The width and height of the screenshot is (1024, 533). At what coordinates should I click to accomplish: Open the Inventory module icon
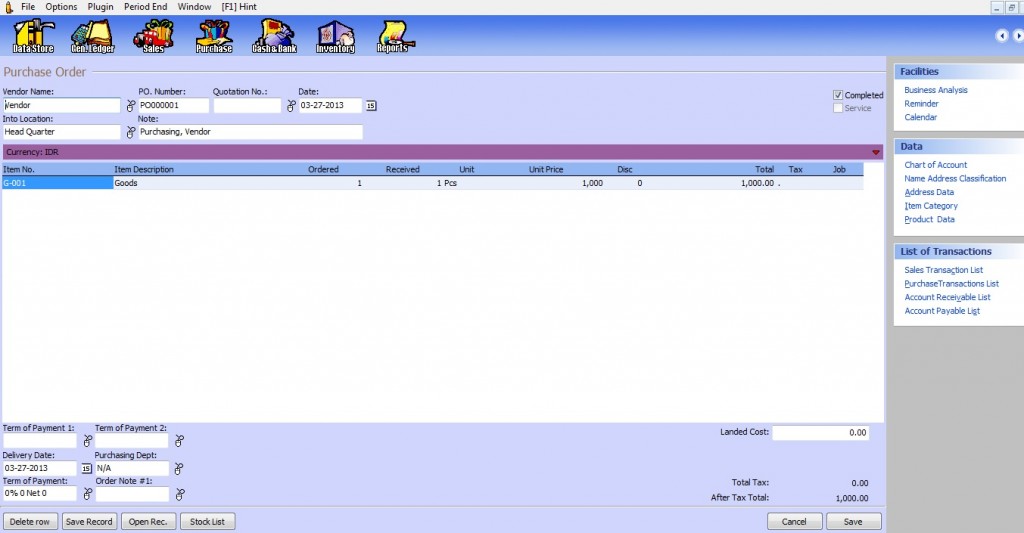tap(335, 36)
